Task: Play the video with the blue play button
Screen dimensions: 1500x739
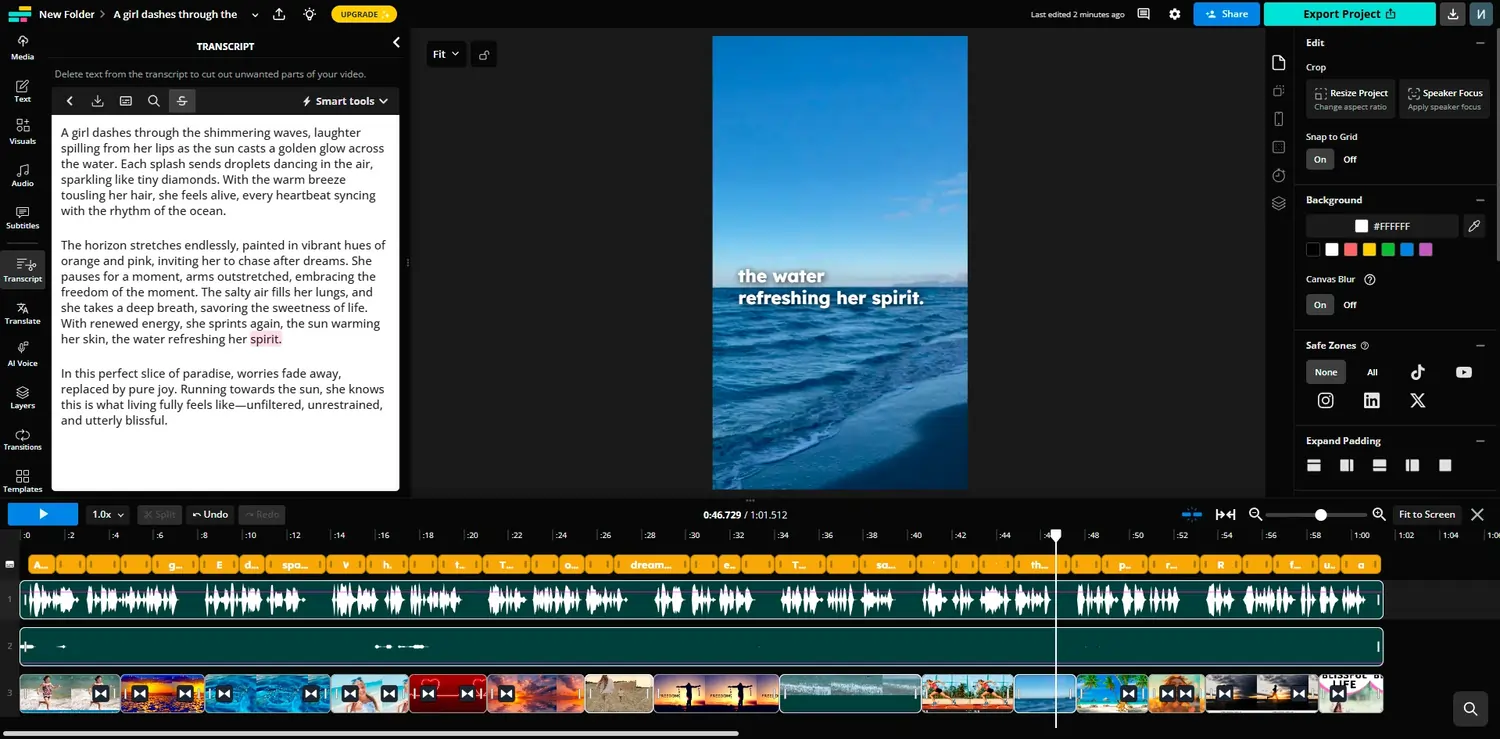Action: (43, 514)
